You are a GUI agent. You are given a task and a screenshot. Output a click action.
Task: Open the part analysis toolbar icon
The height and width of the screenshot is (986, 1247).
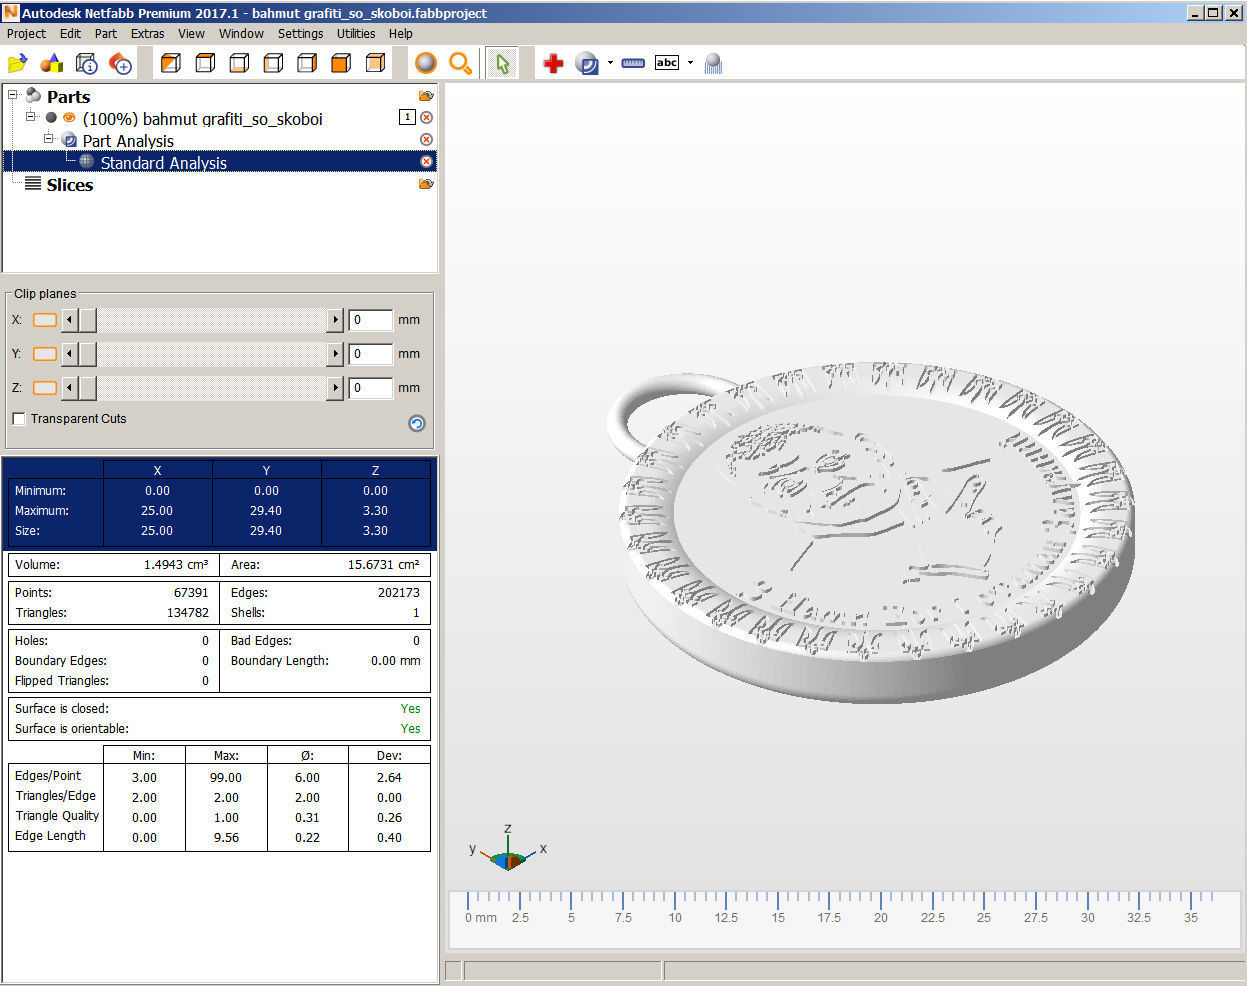587,64
